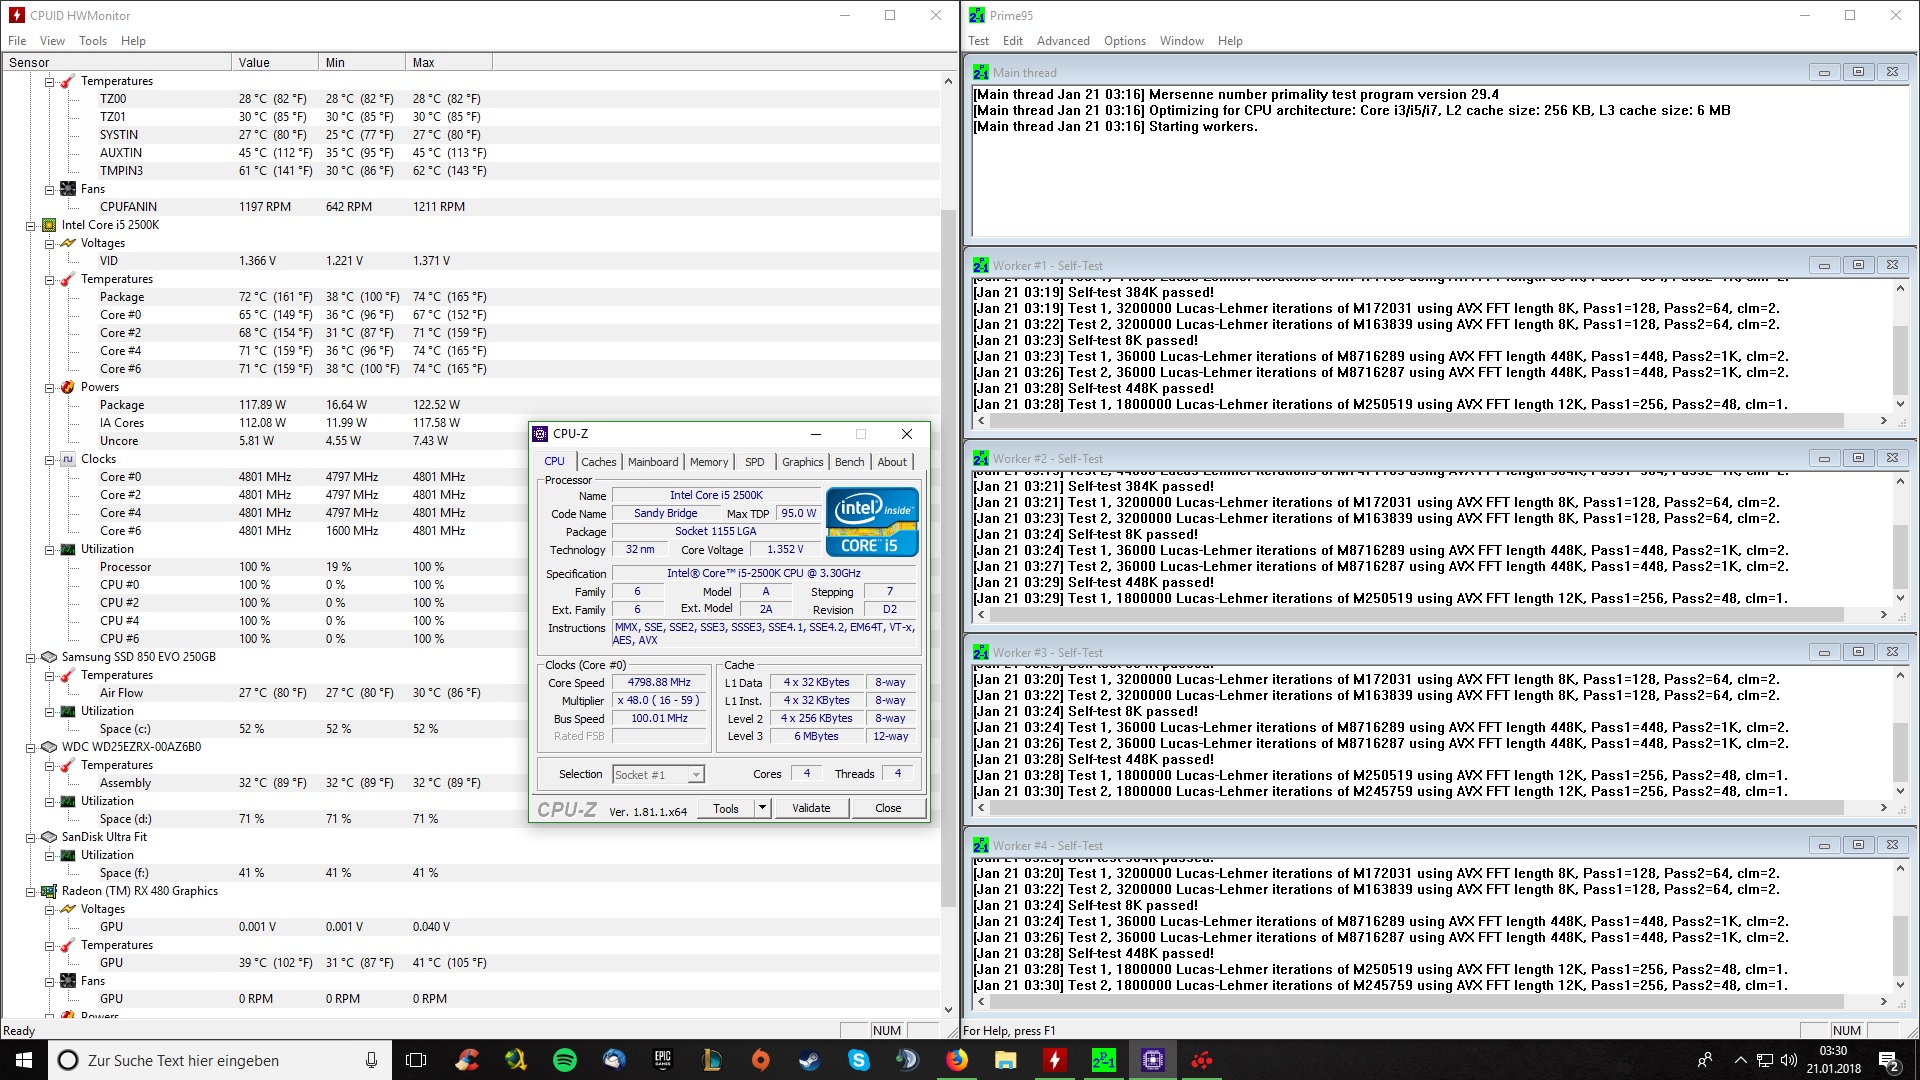Viewport: 1920px width, 1080px height.
Task: Click the Spotify icon in the taskbar
Action: 565,1060
